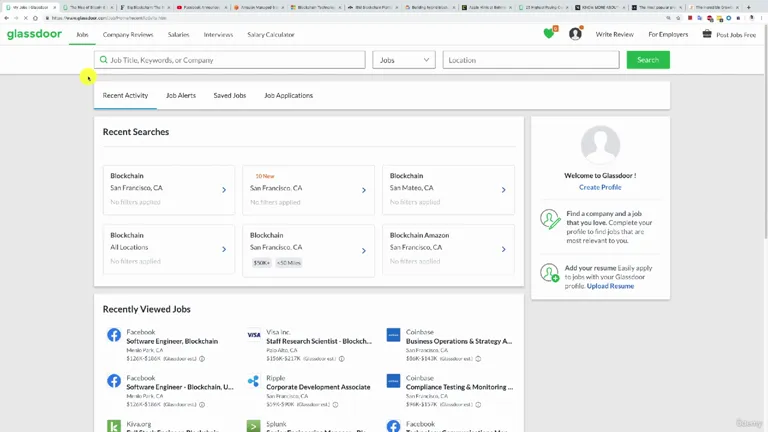Screen dimensions: 768x432
Task: Focus the Job Title, Keywords, or Company field
Action: (x=230, y=60)
